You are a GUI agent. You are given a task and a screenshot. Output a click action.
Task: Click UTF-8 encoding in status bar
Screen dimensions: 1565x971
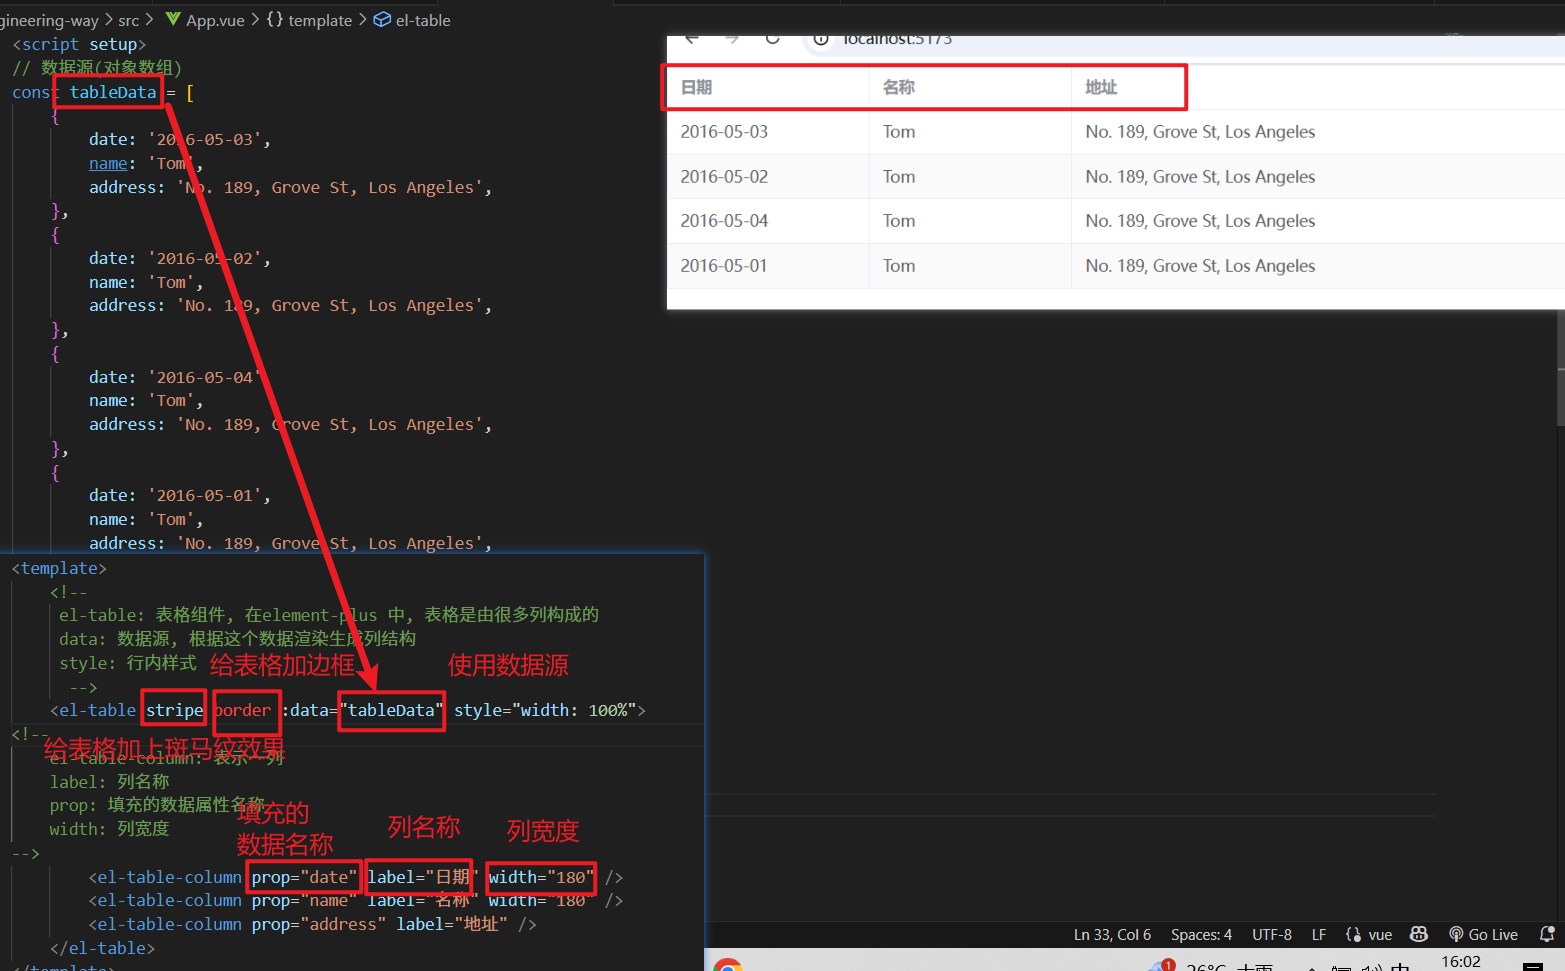click(x=1271, y=934)
